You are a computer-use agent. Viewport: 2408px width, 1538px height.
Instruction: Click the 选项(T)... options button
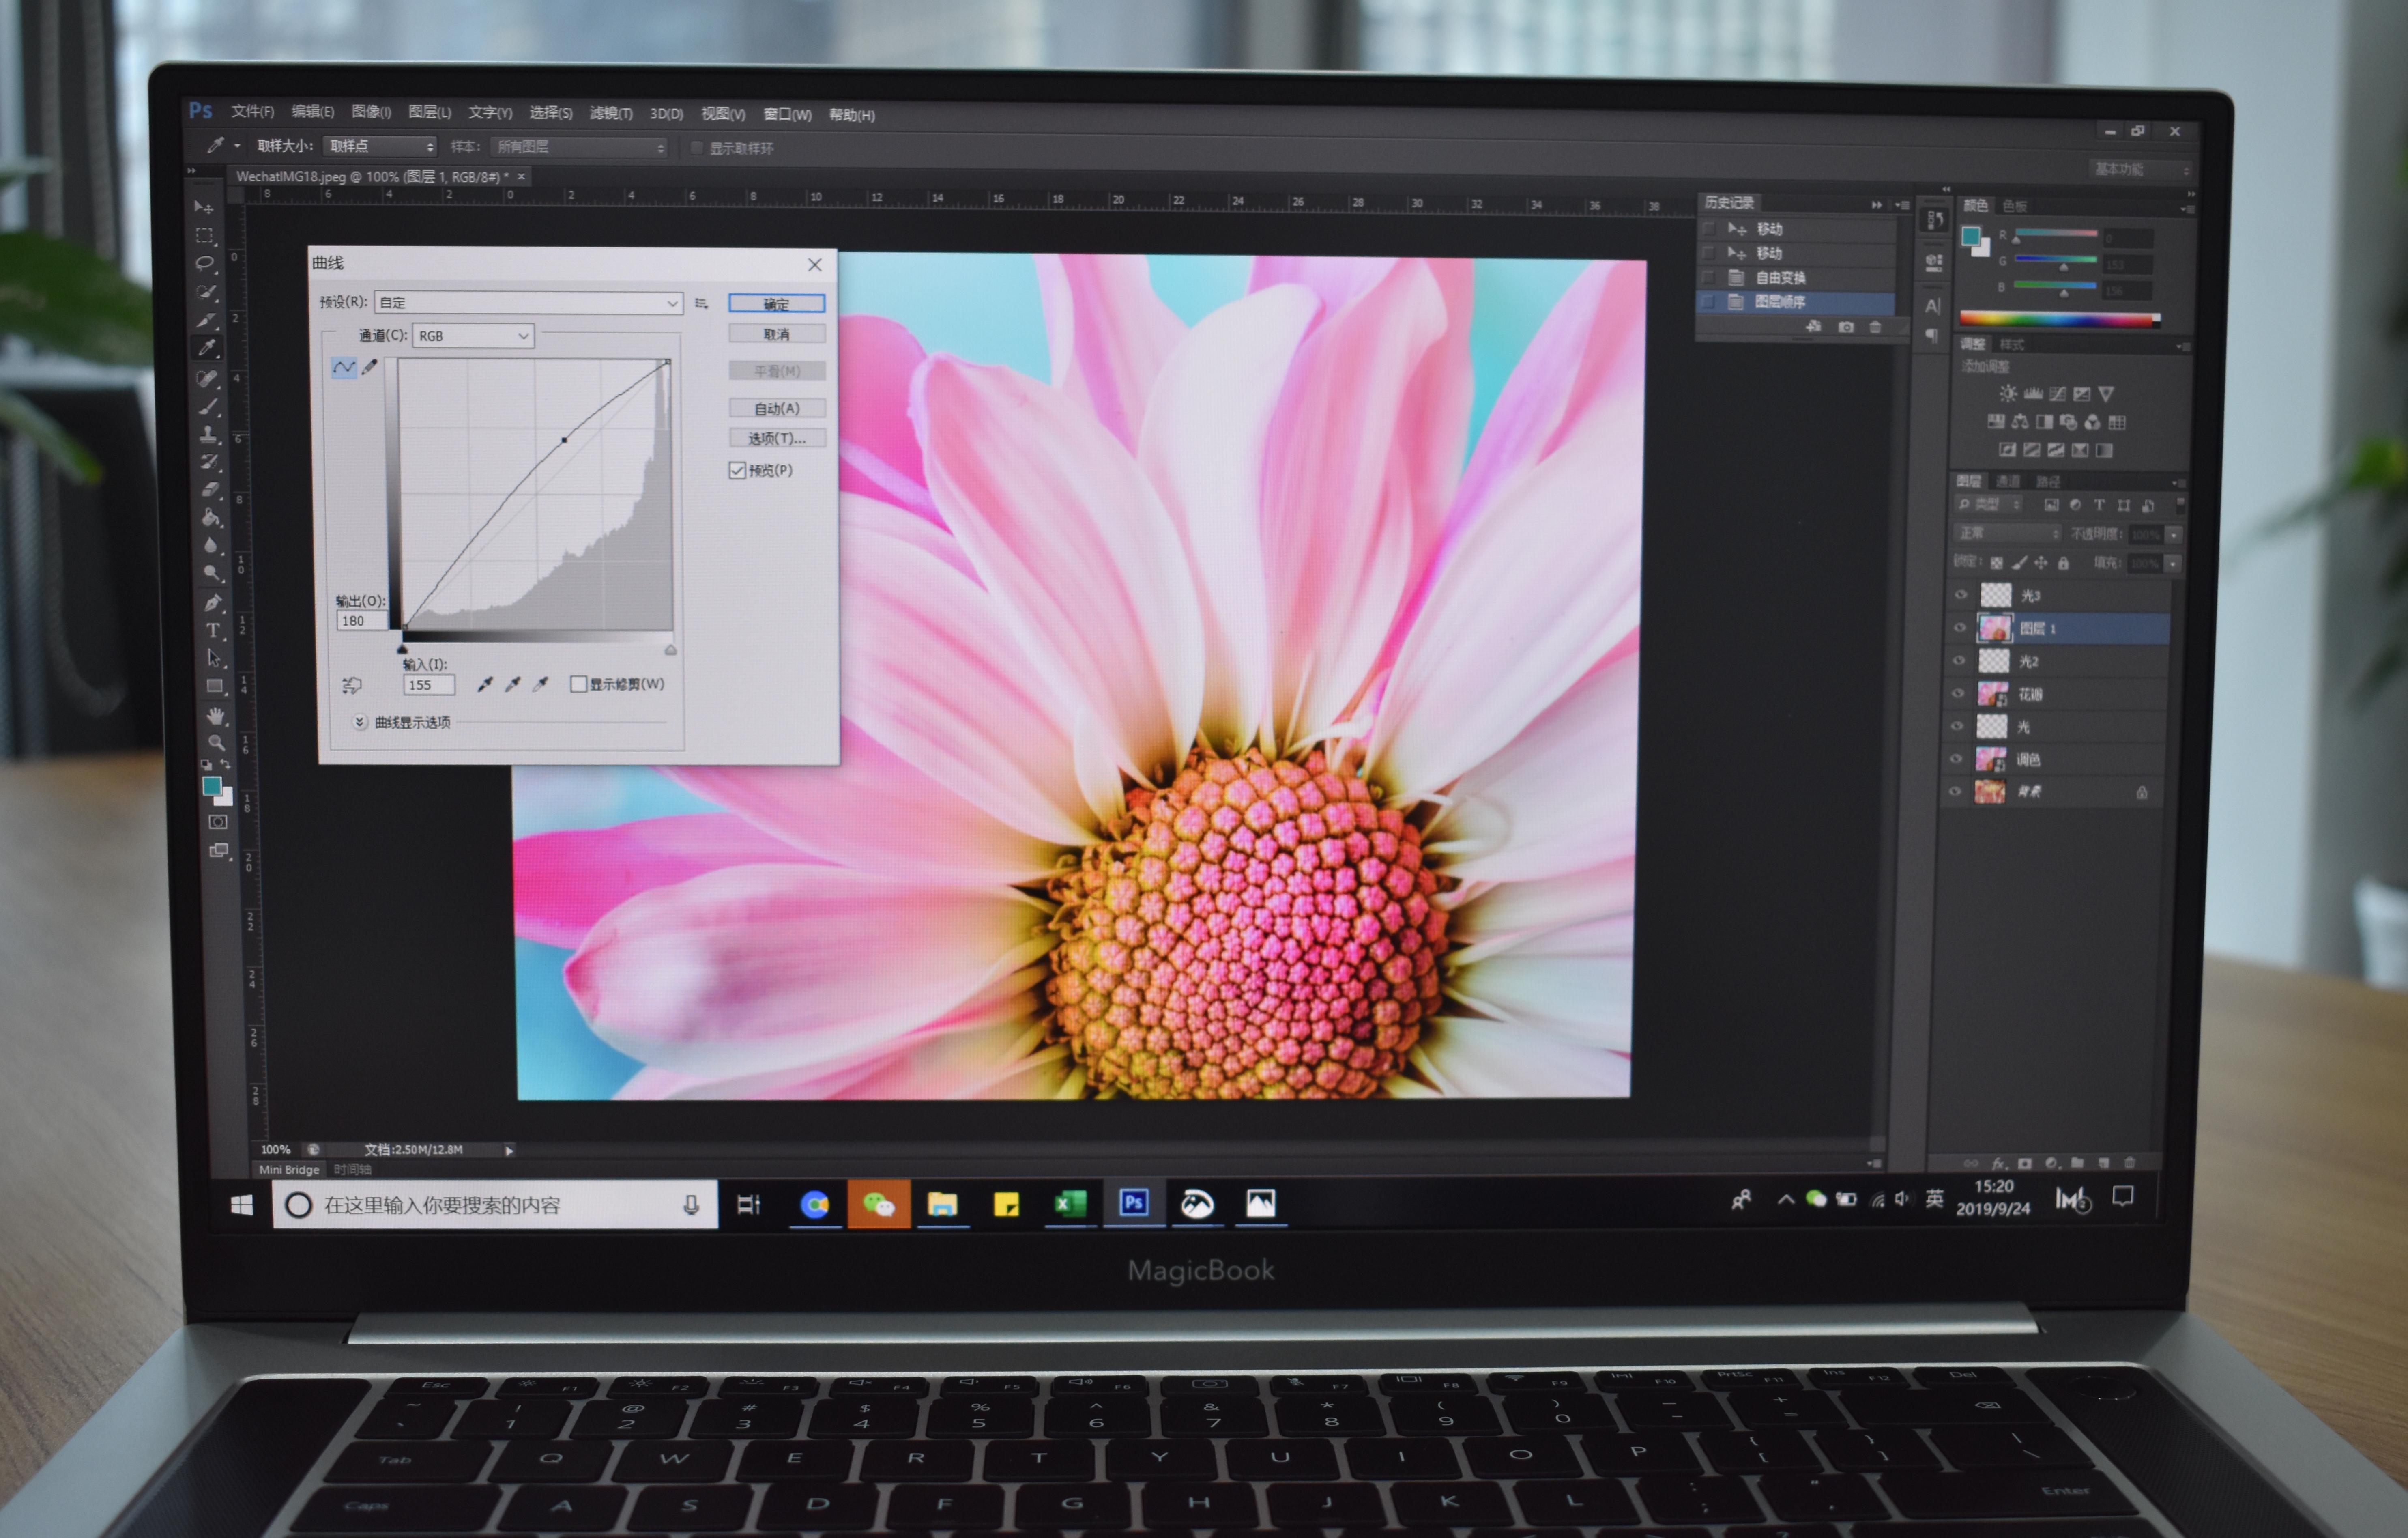777,438
